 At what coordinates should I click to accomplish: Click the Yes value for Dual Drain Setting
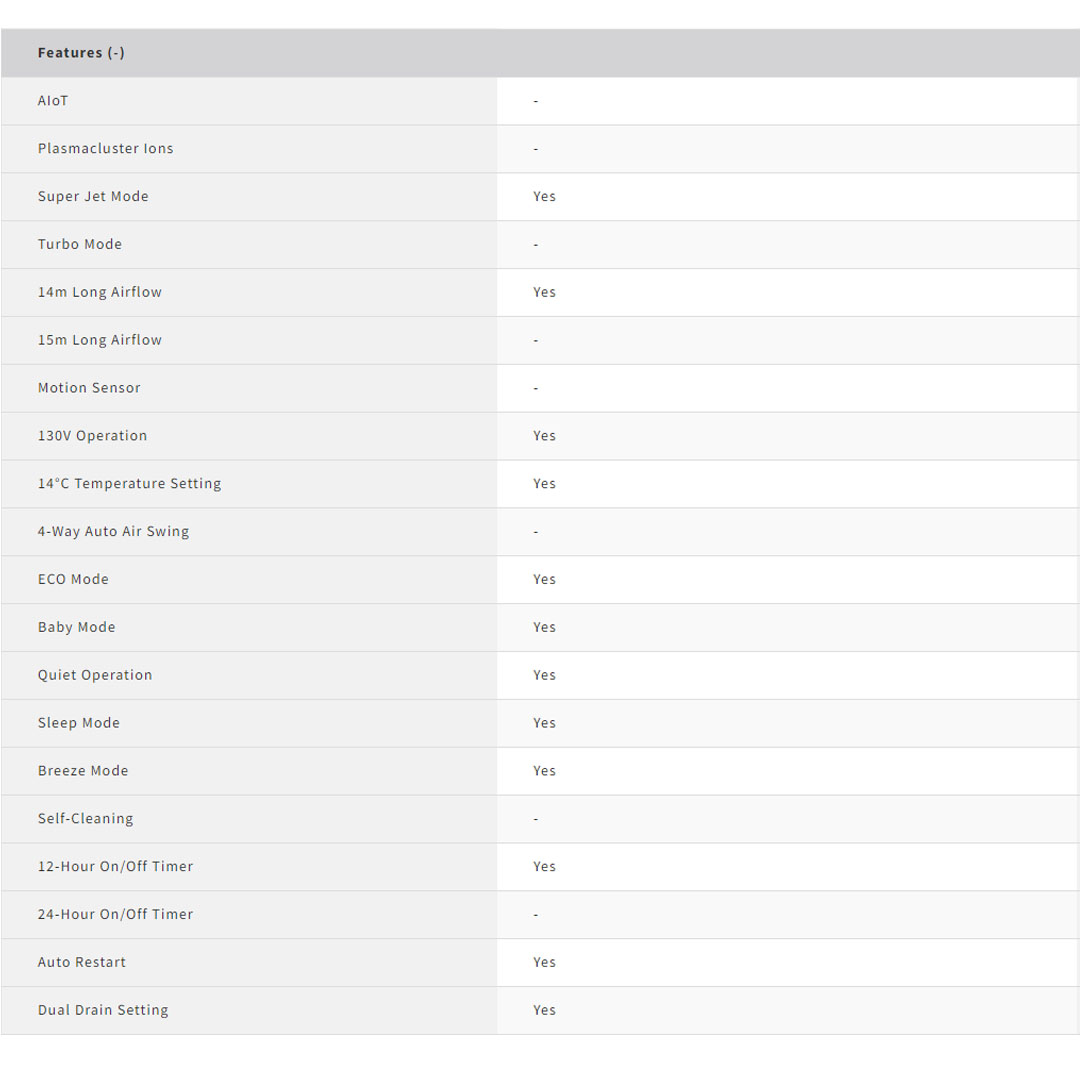pyautogui.click(x=544, y=1010)
